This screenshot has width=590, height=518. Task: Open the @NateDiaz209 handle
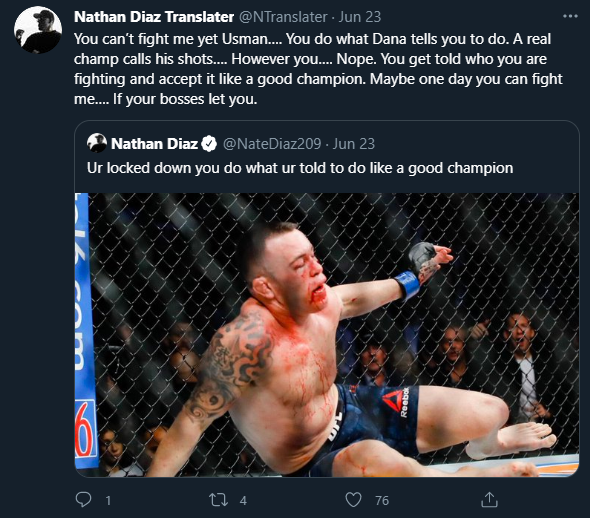click(x=272, y=144)
